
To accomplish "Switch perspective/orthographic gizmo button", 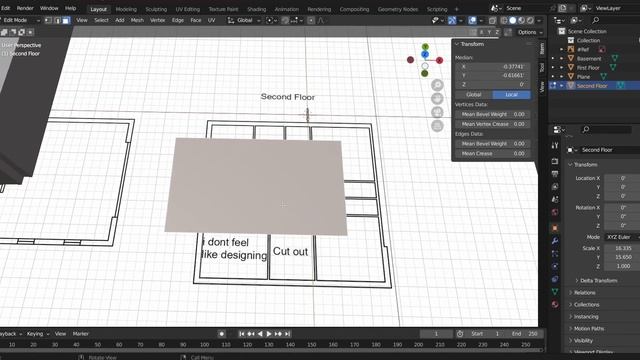I will tap(437, 126).
